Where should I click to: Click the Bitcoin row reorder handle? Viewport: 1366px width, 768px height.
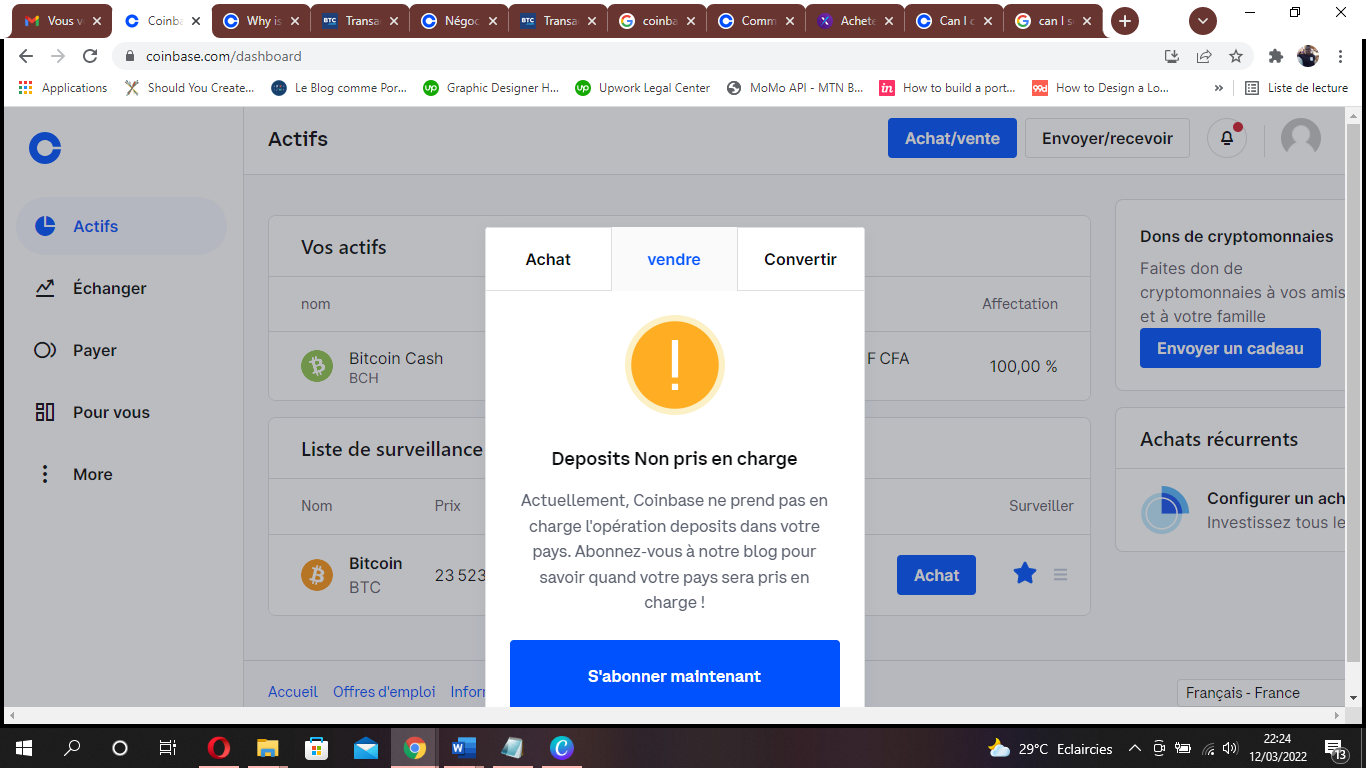tap(1060, 575)
